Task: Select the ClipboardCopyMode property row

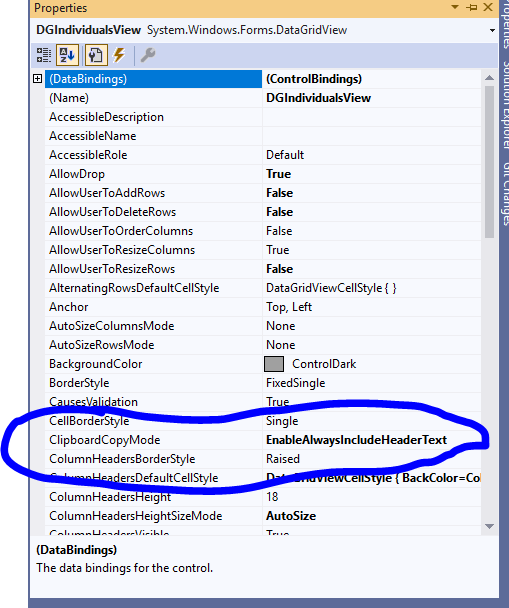Action: point(263,440)
